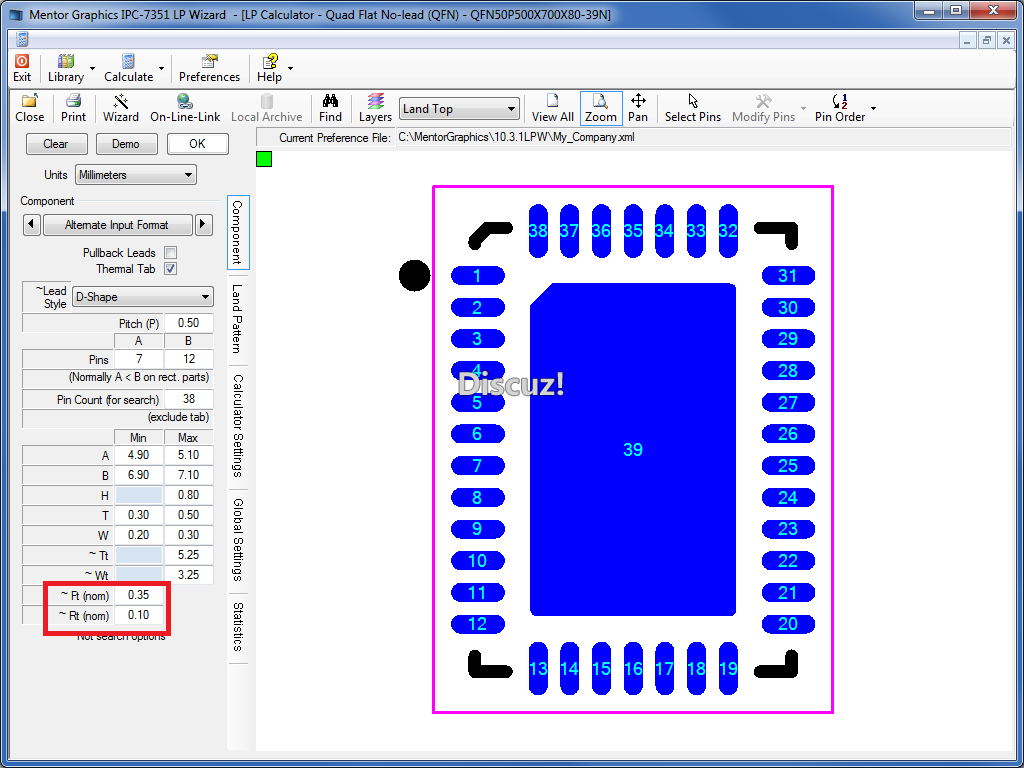Uncheck the Thermal Tab checkbox

coord(170,269)
